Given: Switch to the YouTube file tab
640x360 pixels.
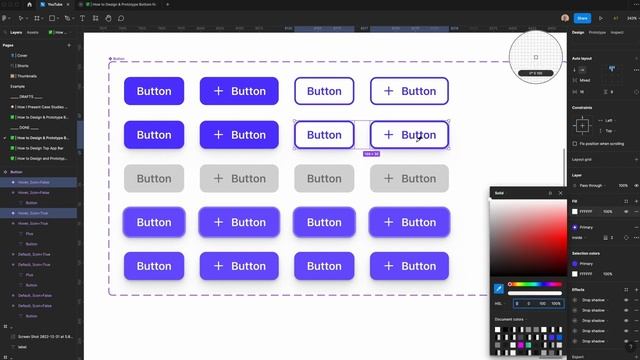Looking at the screenshot, I should [55, 4].
